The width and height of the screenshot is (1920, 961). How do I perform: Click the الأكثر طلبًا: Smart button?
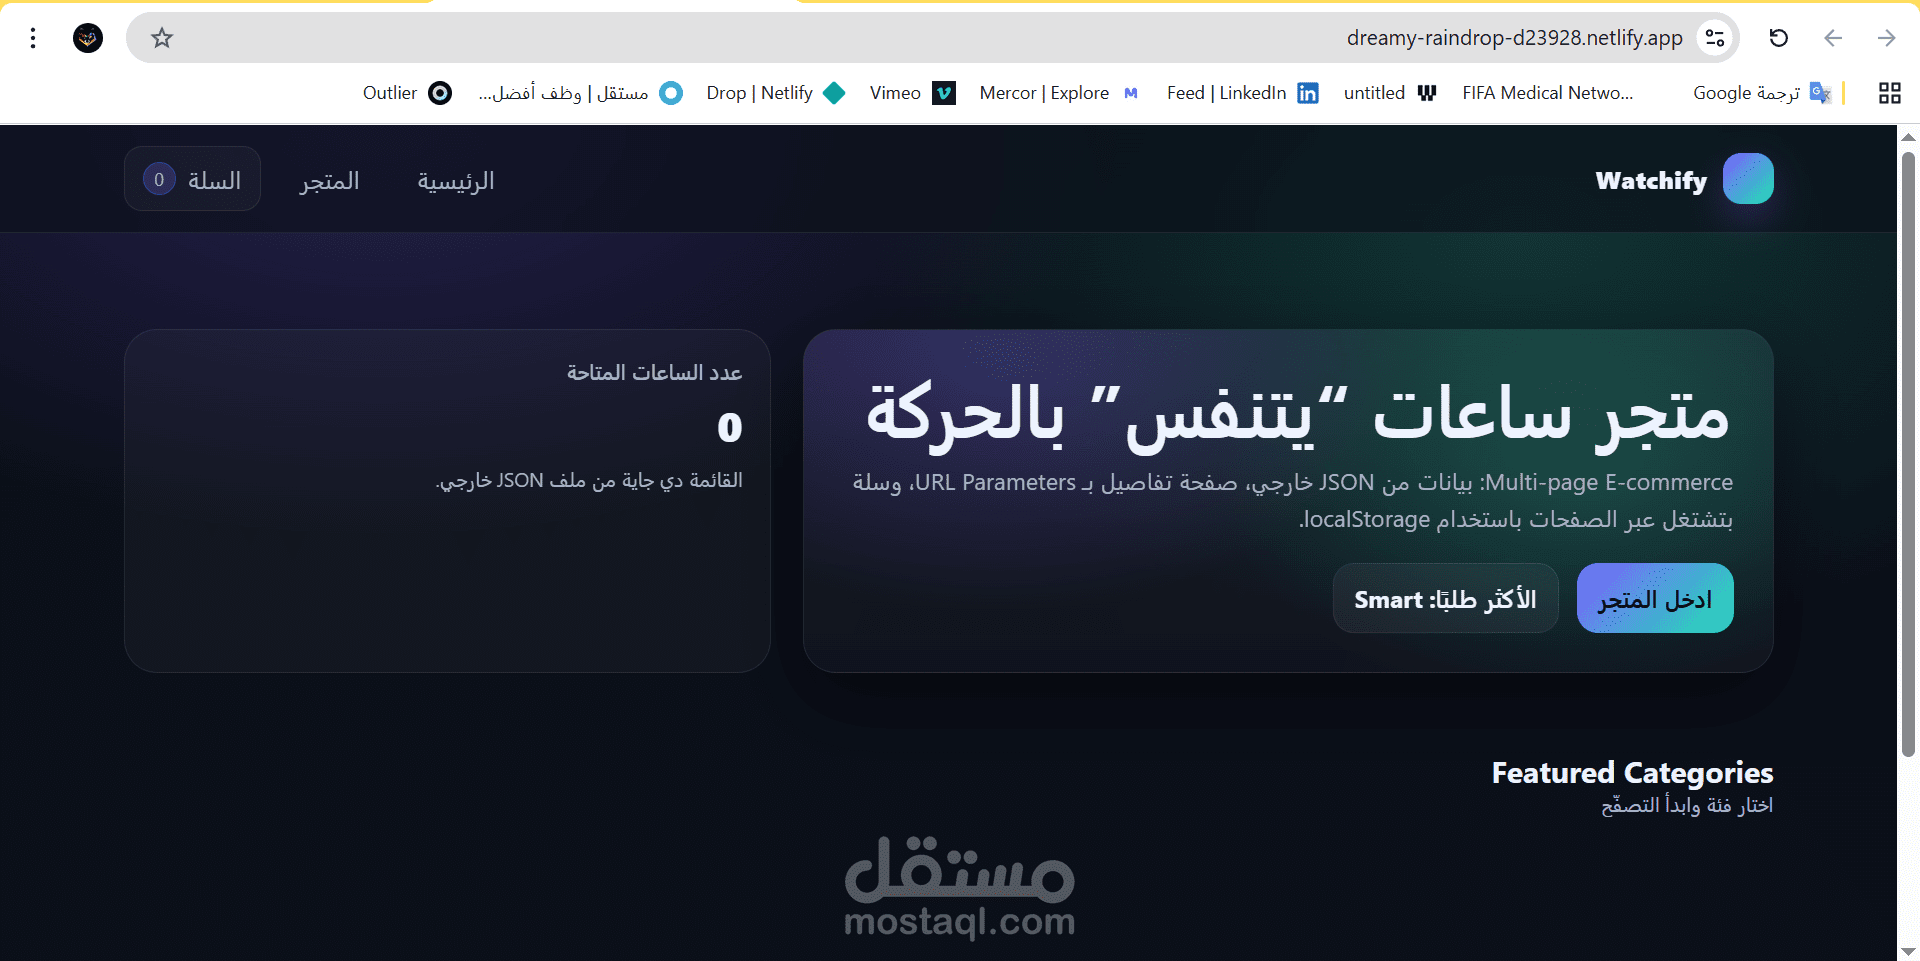1445,598
